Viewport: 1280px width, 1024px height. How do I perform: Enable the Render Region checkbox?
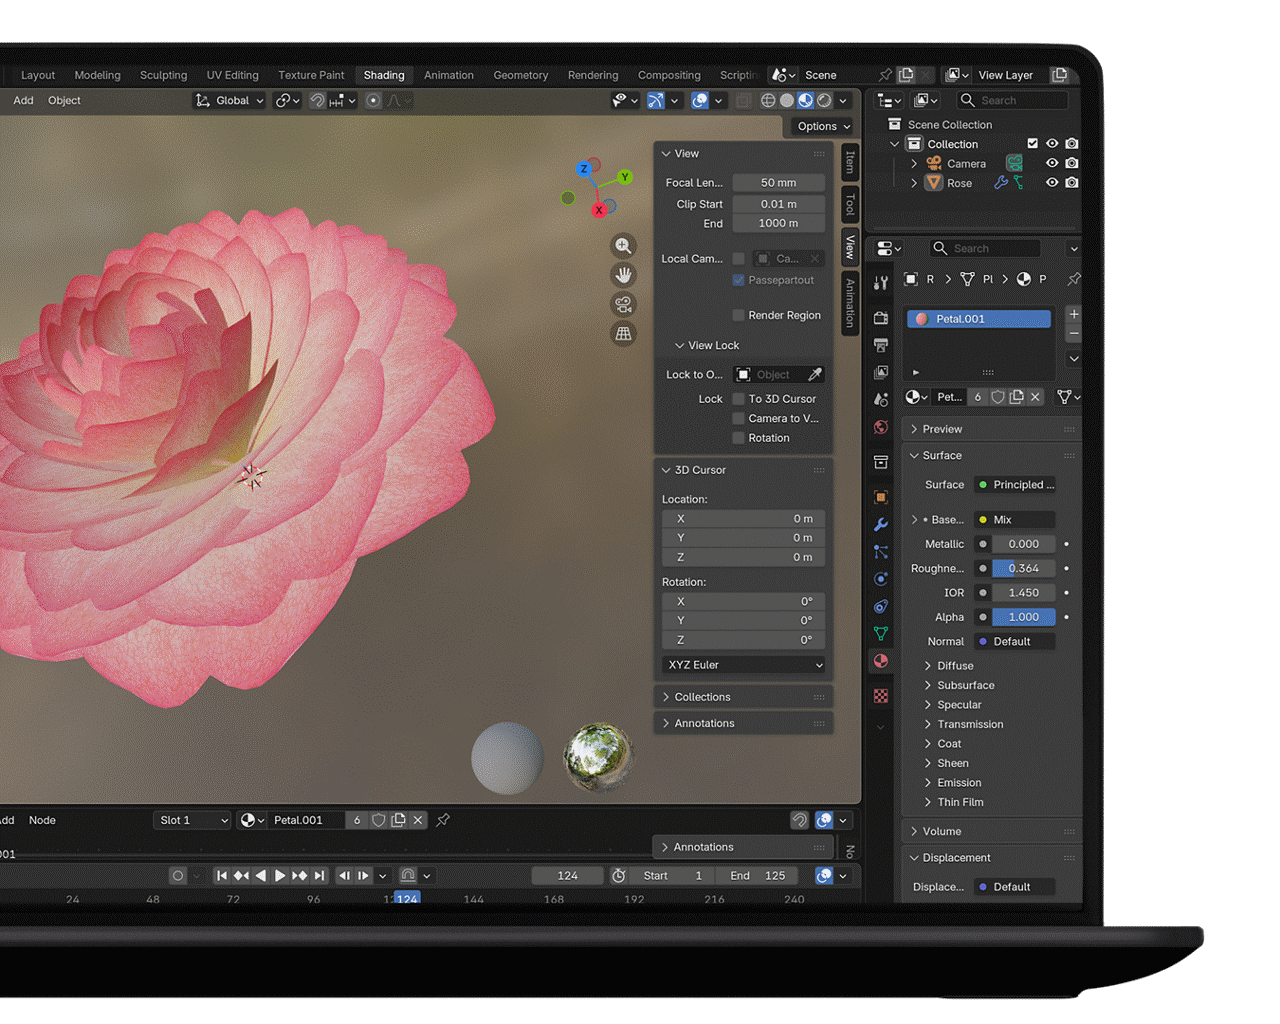click(x=739, y=315)
